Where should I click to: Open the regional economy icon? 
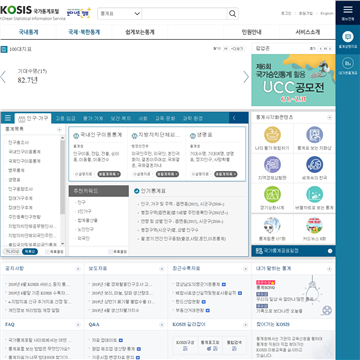coord(272,165)
